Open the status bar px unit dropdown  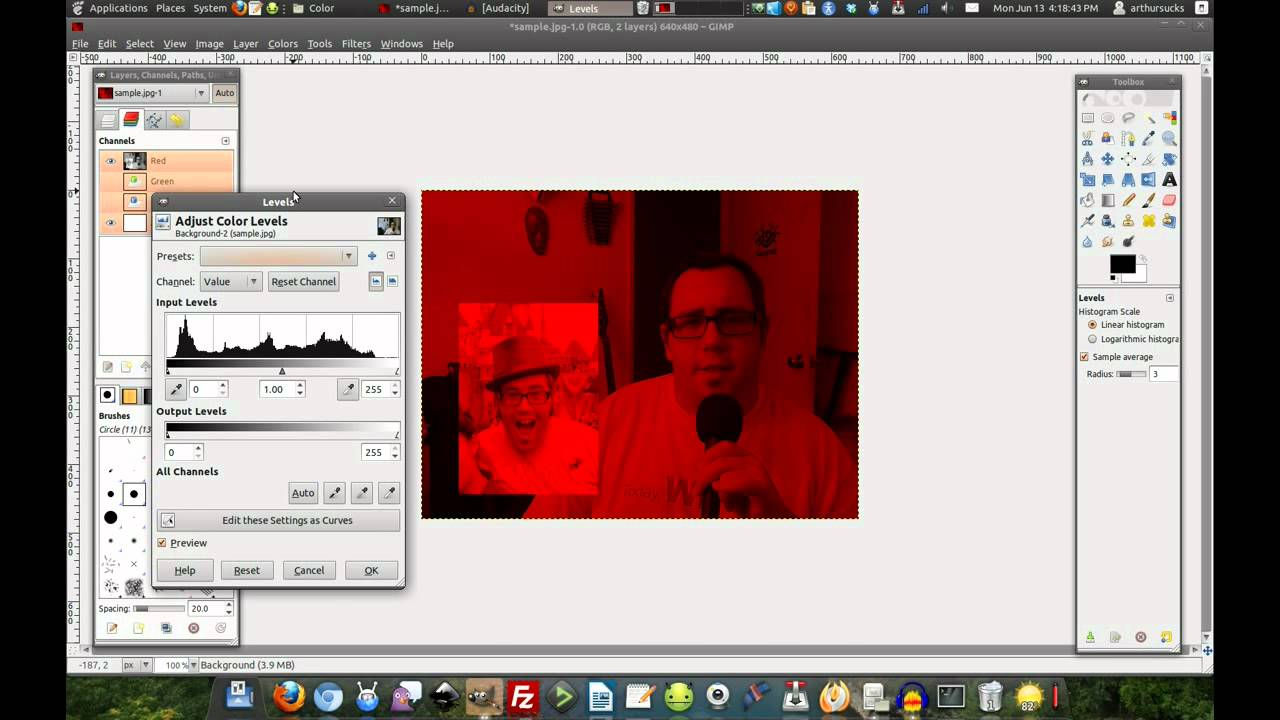point(137,665)
